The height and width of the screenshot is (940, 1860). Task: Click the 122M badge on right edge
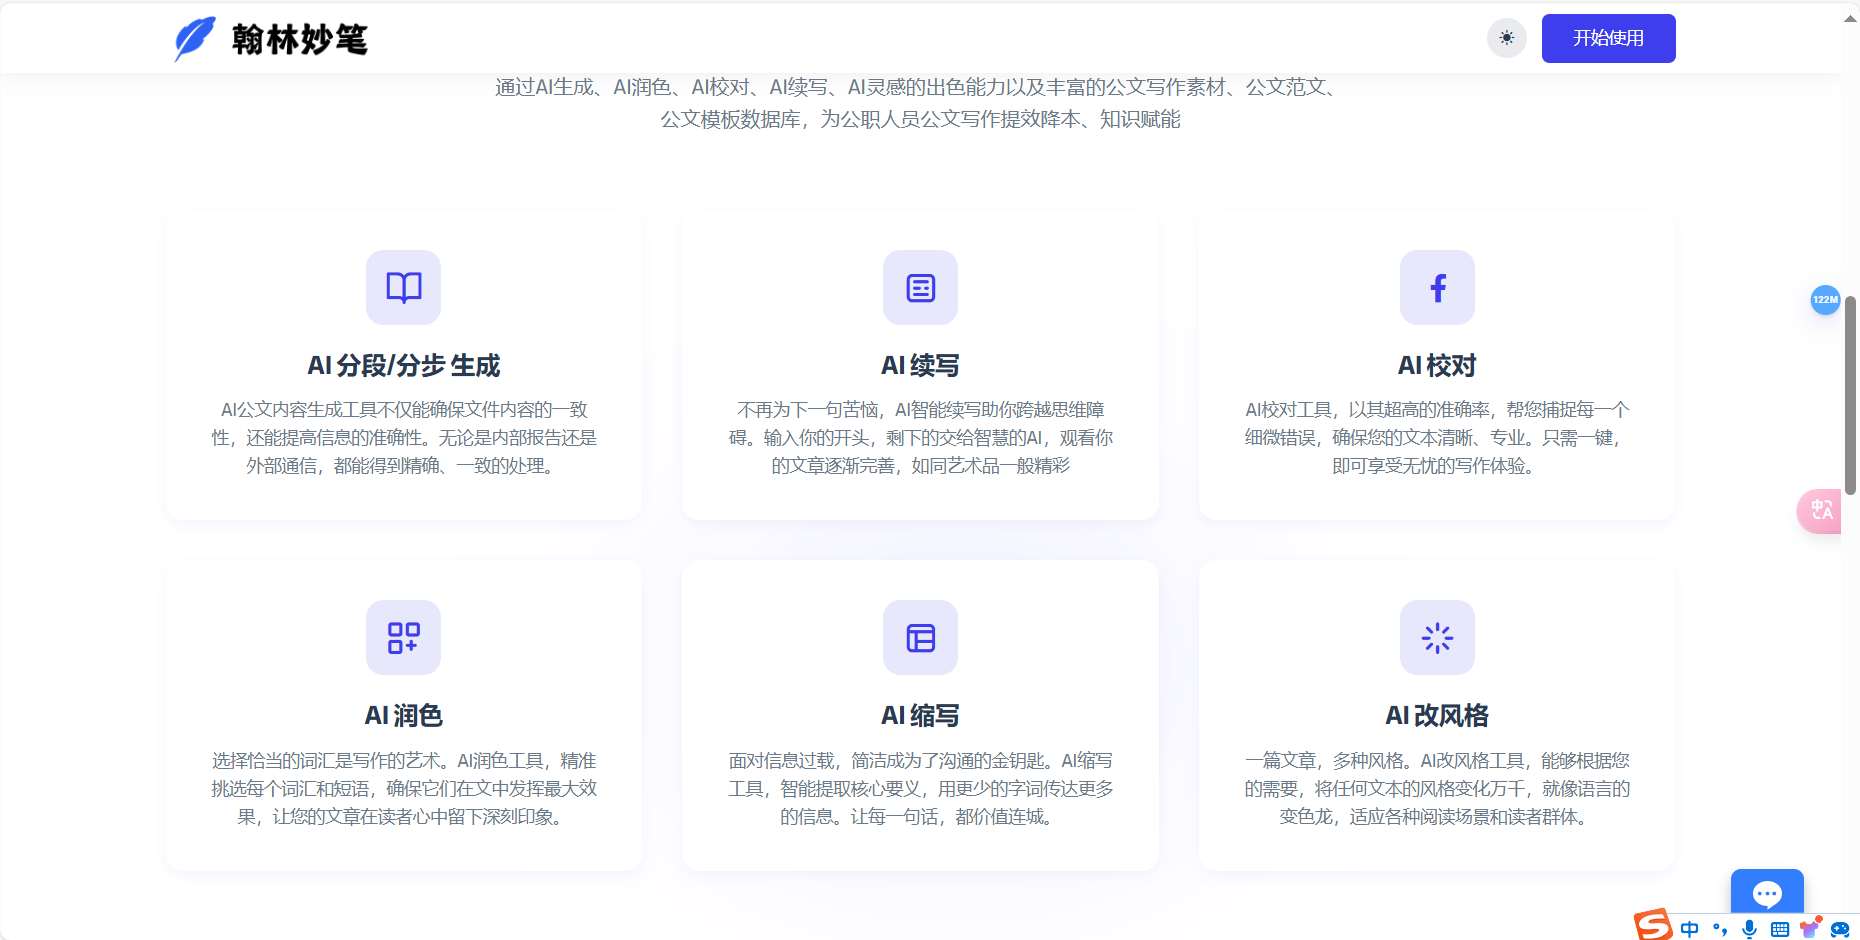coord(1825,300)
